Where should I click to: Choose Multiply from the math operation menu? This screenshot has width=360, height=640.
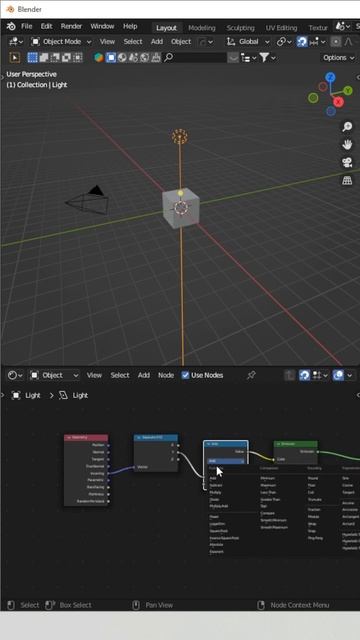point(216,492)
